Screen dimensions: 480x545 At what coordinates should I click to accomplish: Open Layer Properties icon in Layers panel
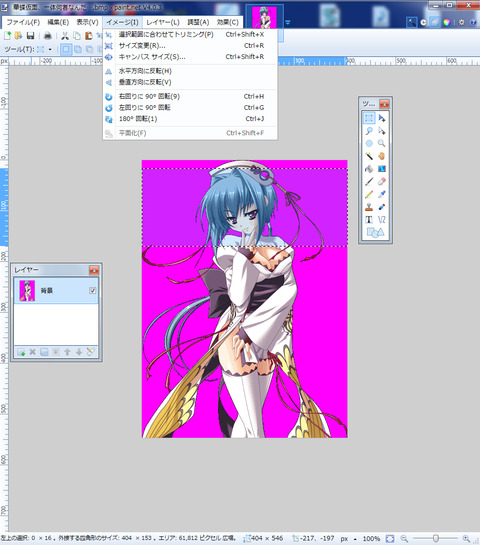click(x=90, y=352)
